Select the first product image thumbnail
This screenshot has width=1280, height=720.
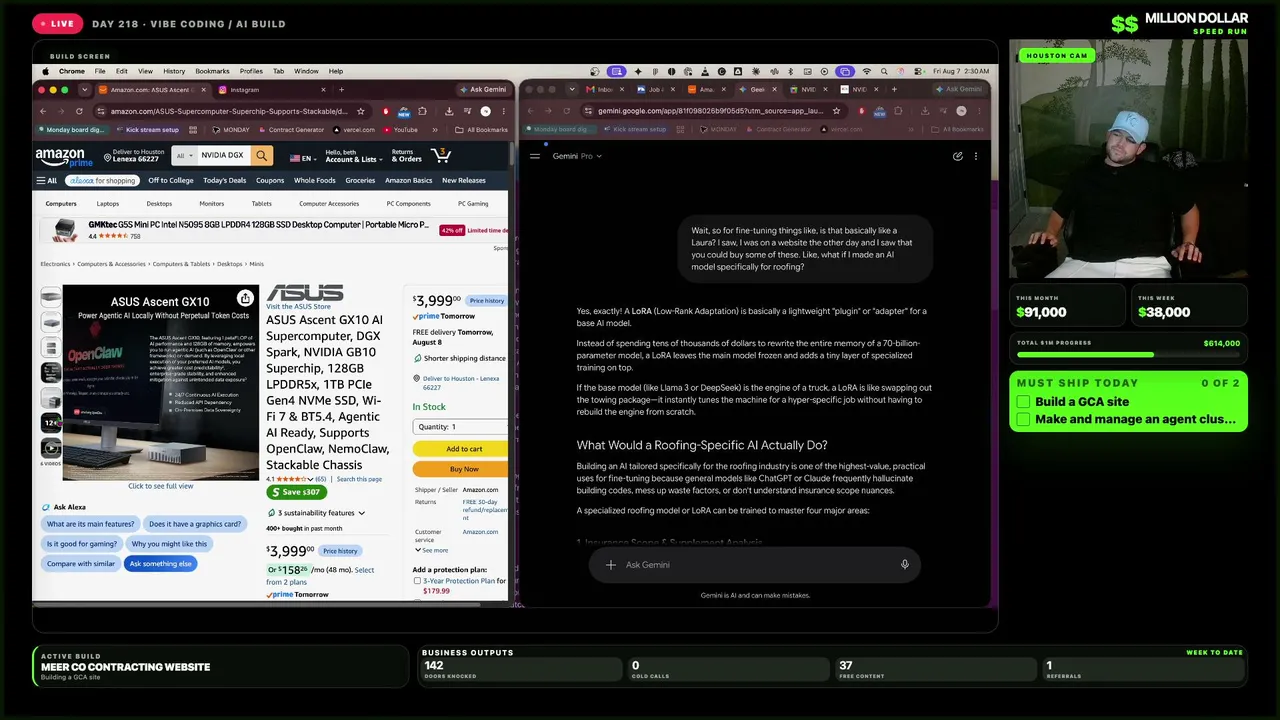50,297
